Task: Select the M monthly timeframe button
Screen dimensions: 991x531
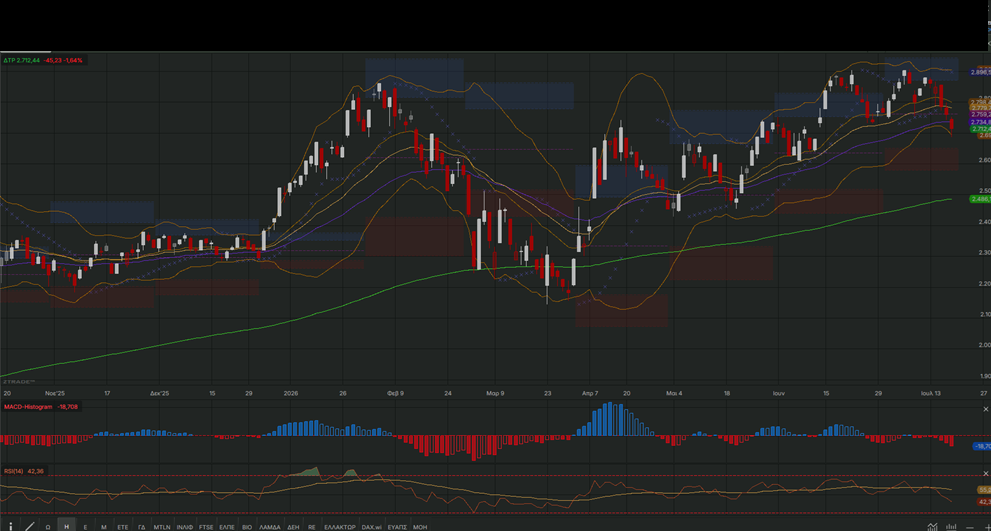Action: pyautogui.click(x=104, y=527)
